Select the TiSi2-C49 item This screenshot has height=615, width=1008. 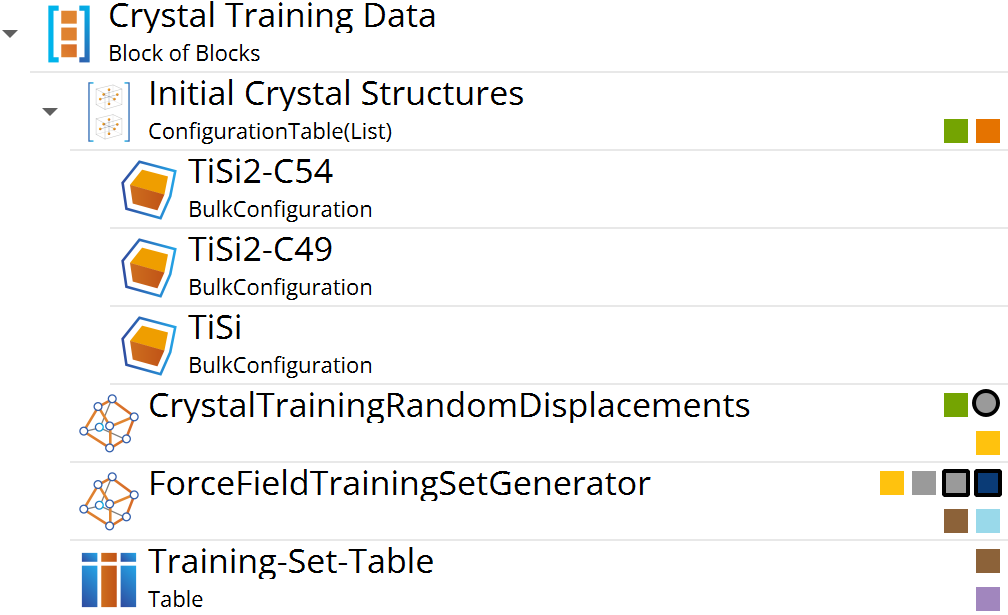pos(260,250)
